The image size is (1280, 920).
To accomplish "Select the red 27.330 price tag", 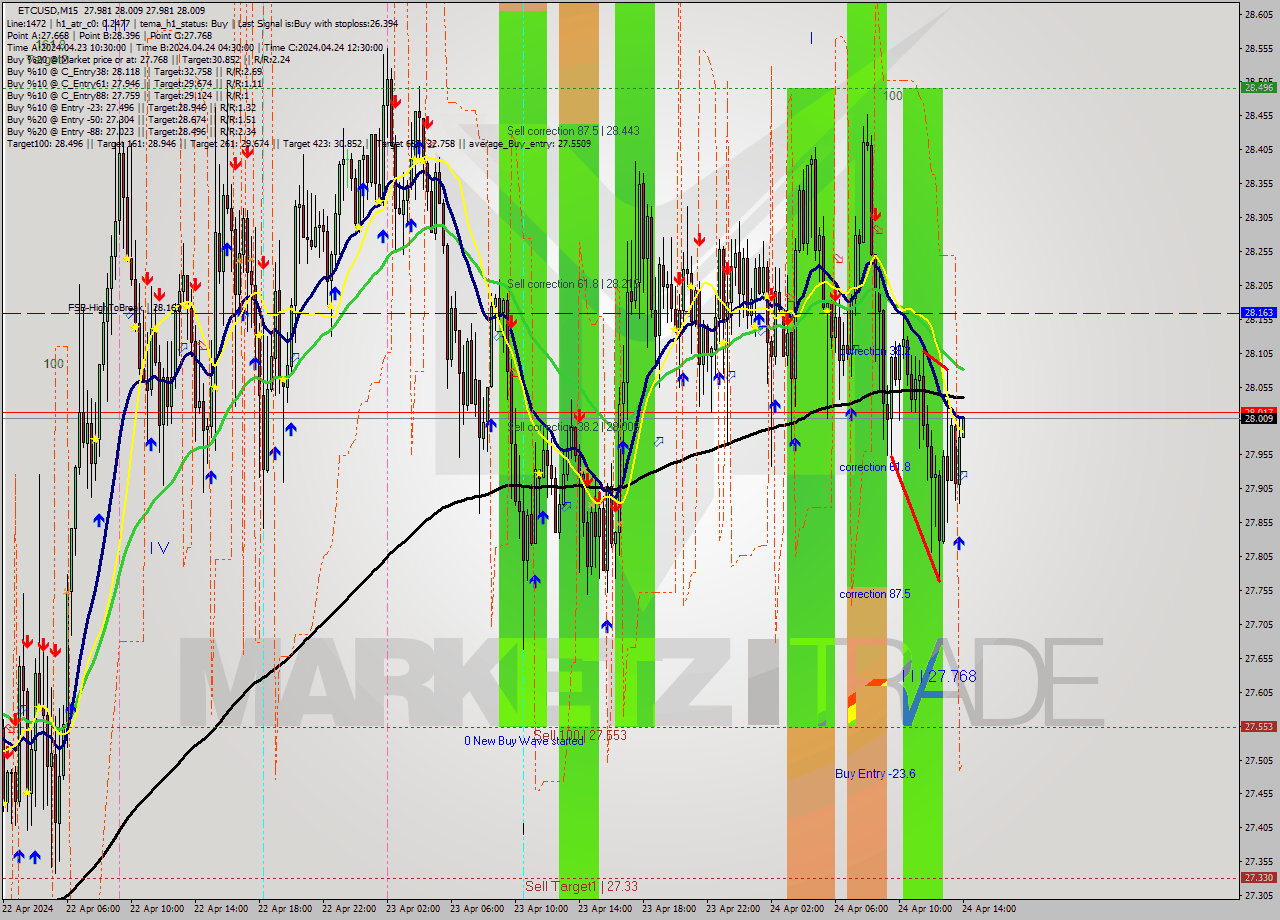I will click(x=1258, y=878).
